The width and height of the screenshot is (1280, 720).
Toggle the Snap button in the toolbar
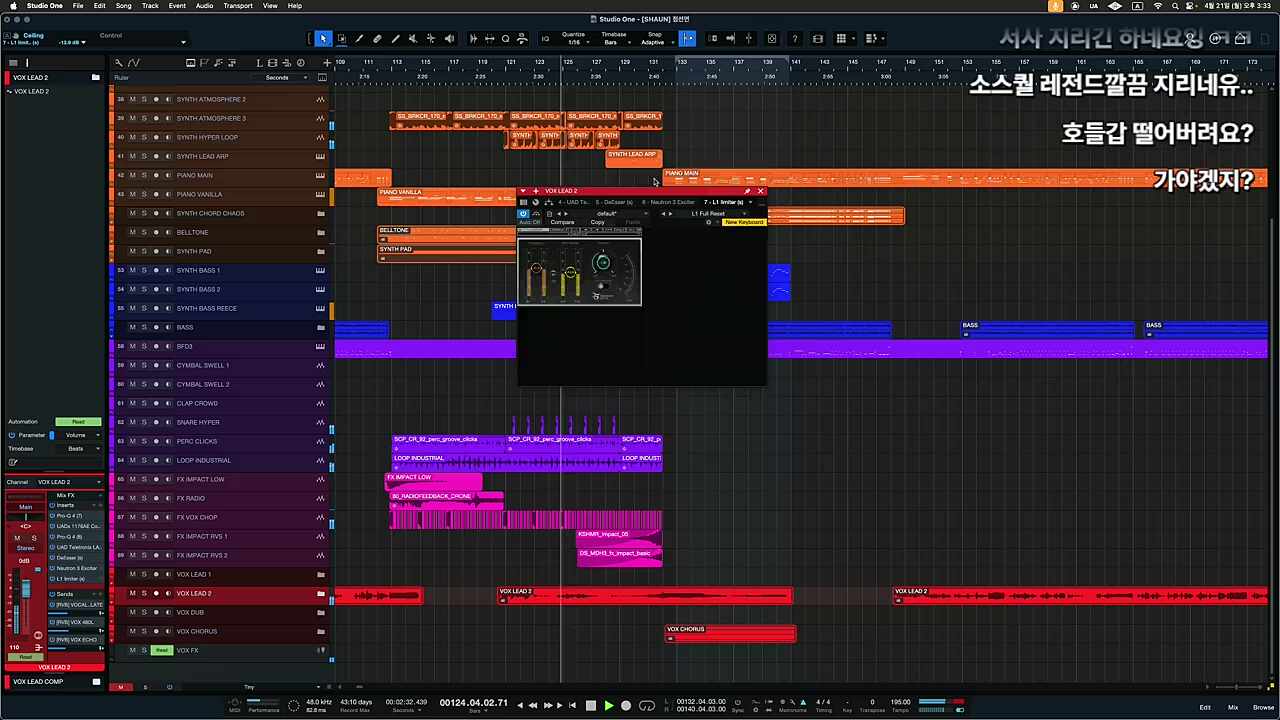click(x=688, y=39)
